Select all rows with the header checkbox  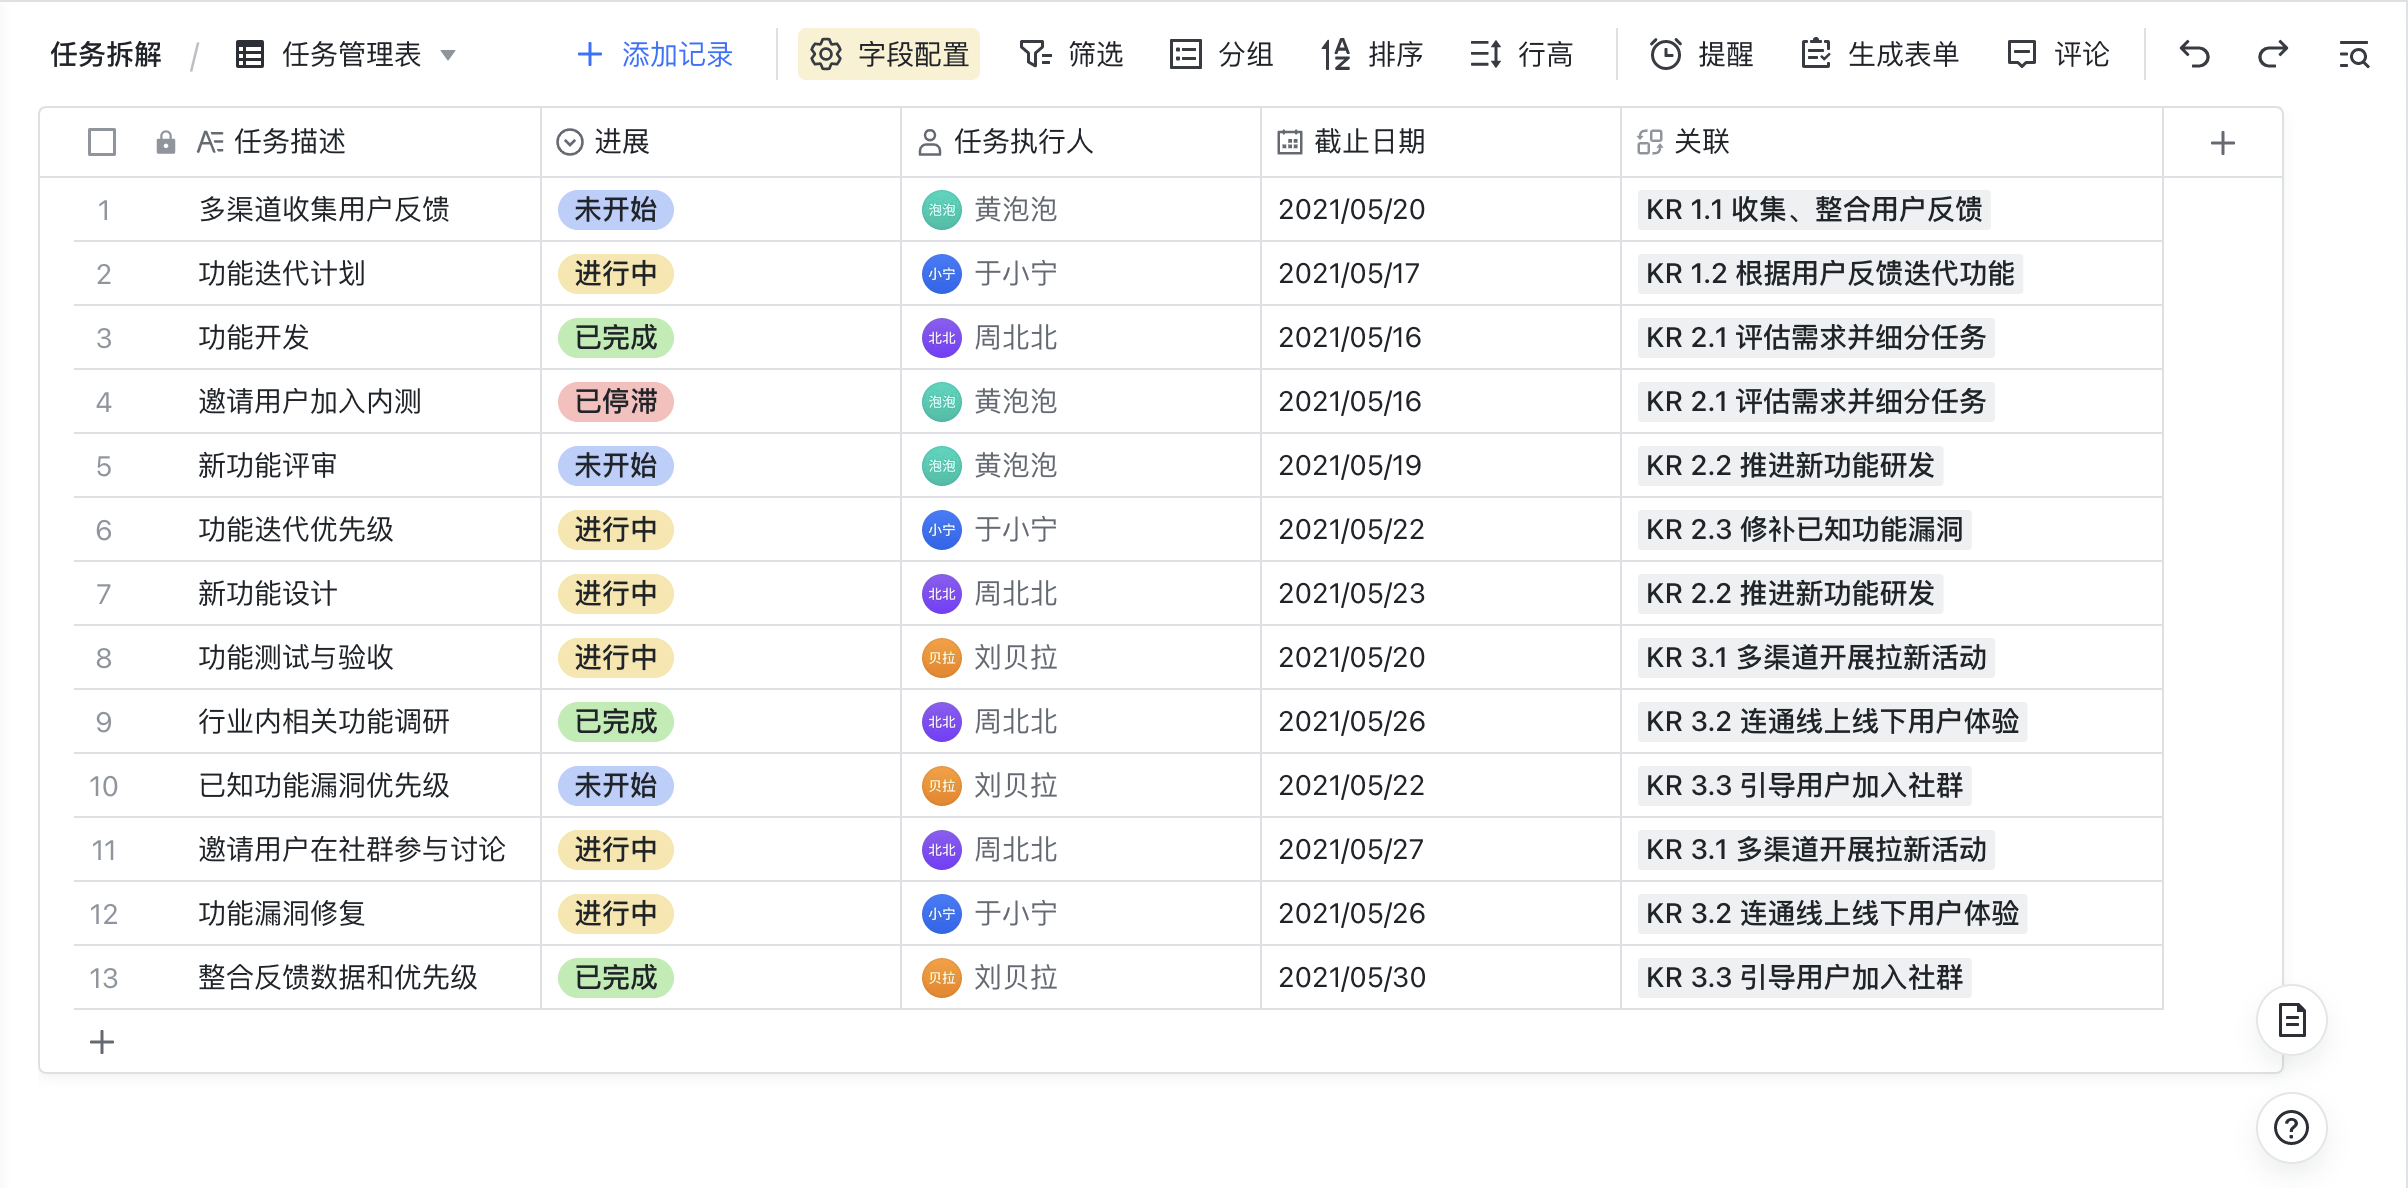(101, 142)
